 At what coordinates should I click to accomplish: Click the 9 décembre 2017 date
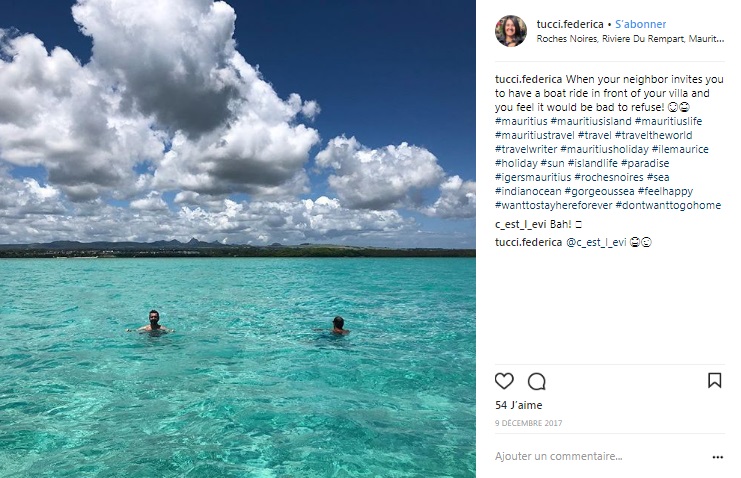pos(528,423)
